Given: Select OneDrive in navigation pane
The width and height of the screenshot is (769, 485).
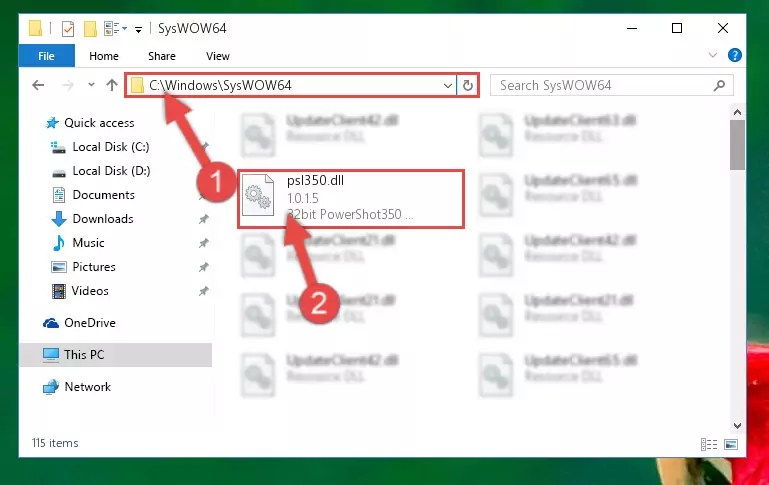Looking at the screenshot, I should tap(90, 323).
